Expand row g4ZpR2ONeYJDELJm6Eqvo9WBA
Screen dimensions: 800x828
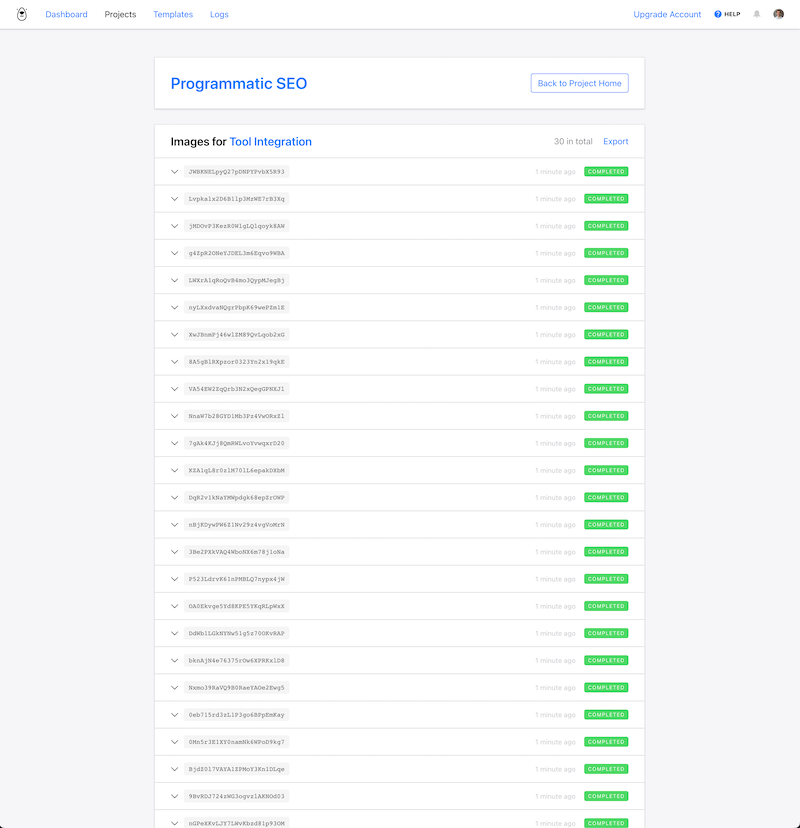point(174,253)
